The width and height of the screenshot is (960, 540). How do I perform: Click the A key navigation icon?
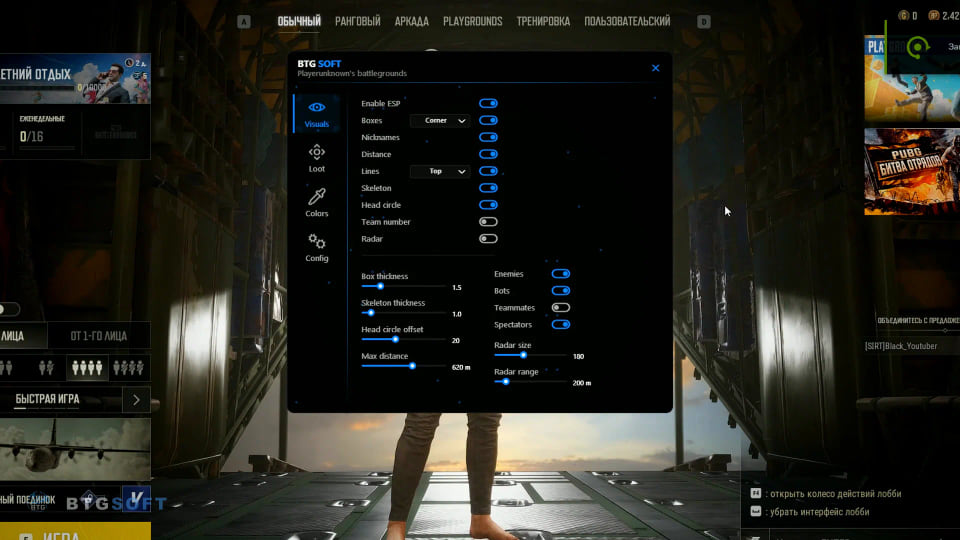coord(244,22)
